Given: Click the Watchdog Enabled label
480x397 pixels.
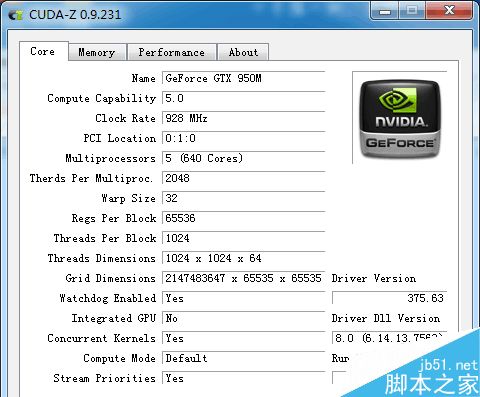Looking at the screenshot, I should pos(108,298).
